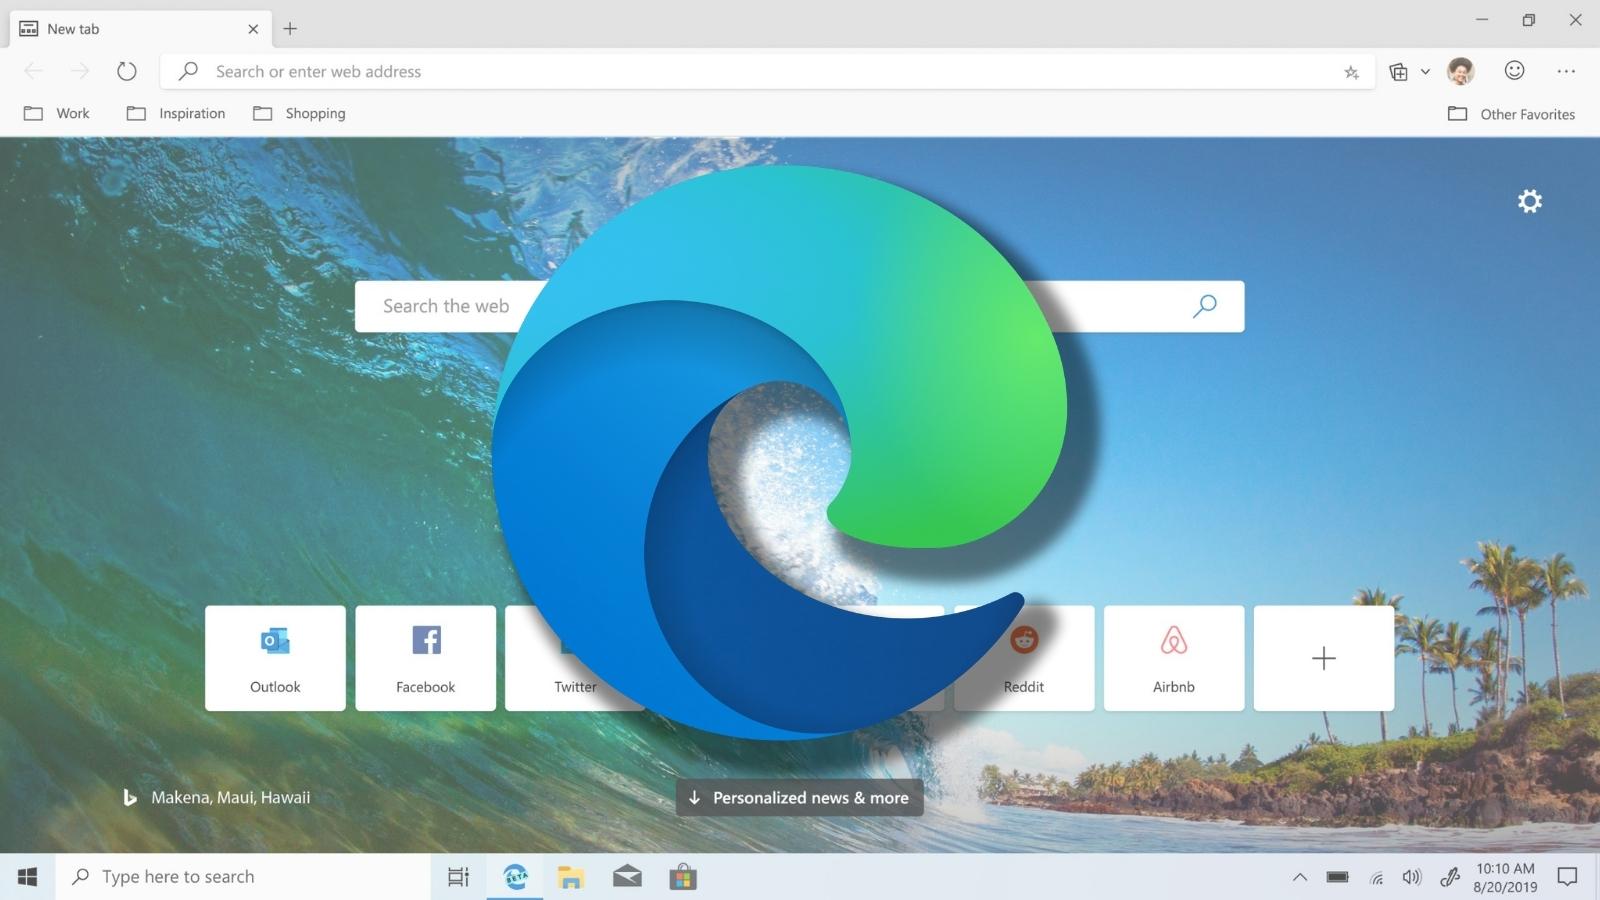Open the Collections icon in toolbar
The image size is (1600, 900).
(x=1398, y=72)
